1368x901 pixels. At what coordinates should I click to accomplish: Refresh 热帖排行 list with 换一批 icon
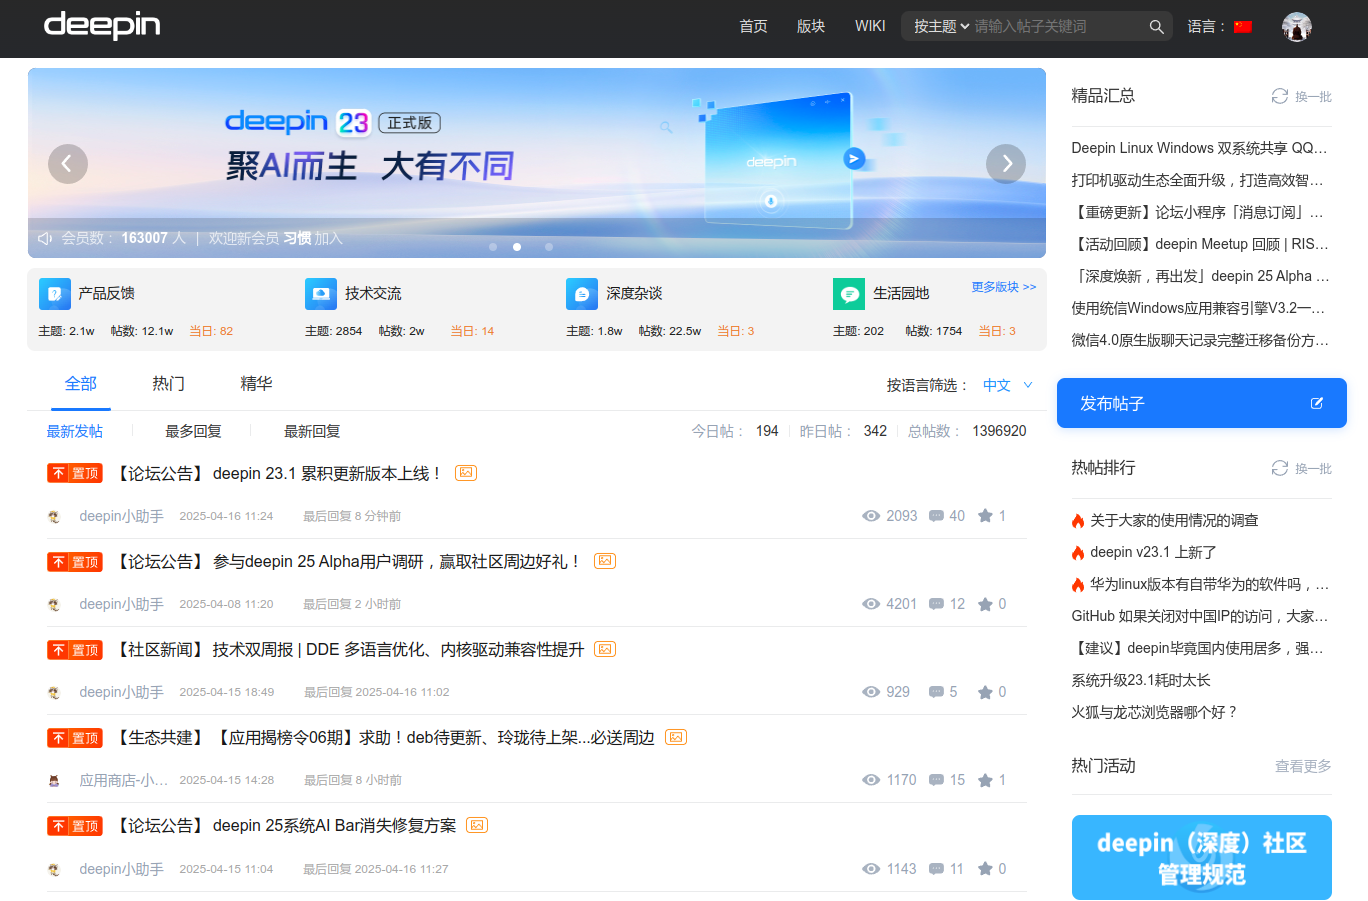coord(1280,468)
